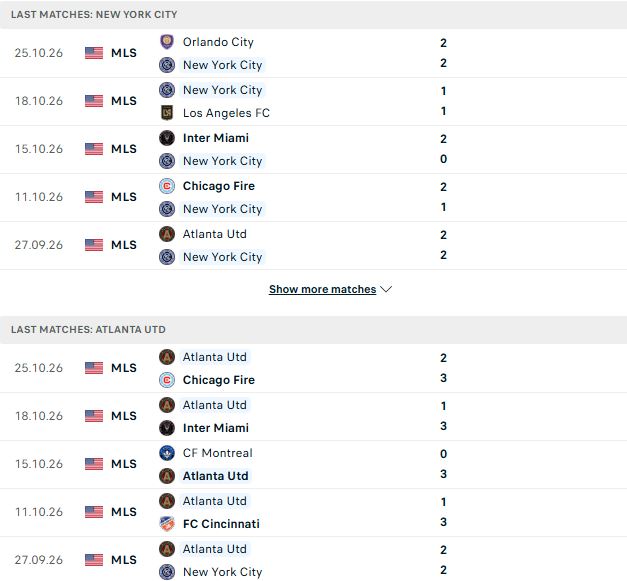Click the Last Matches: New York City header
Viewport: 627px width, 581px height.
pos(94,14)
